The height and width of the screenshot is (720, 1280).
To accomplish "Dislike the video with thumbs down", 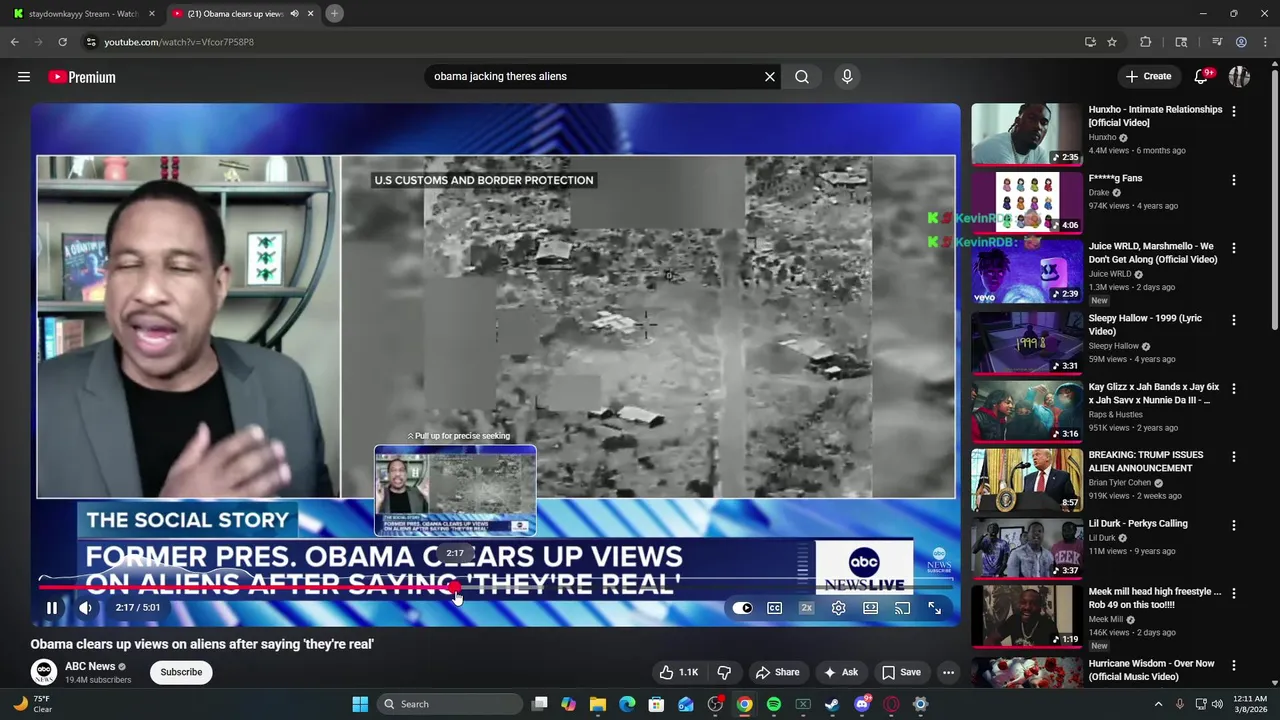I will pos(725,672).
